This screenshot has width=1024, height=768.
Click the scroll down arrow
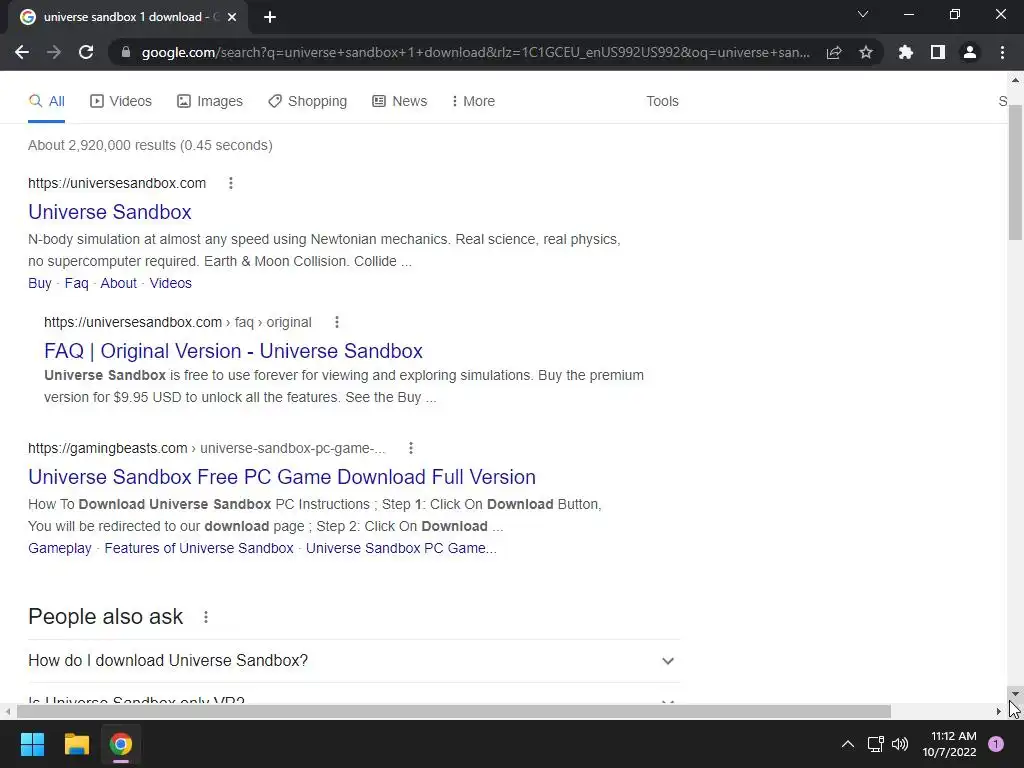pyautogui.click(x=1015, y=694)
